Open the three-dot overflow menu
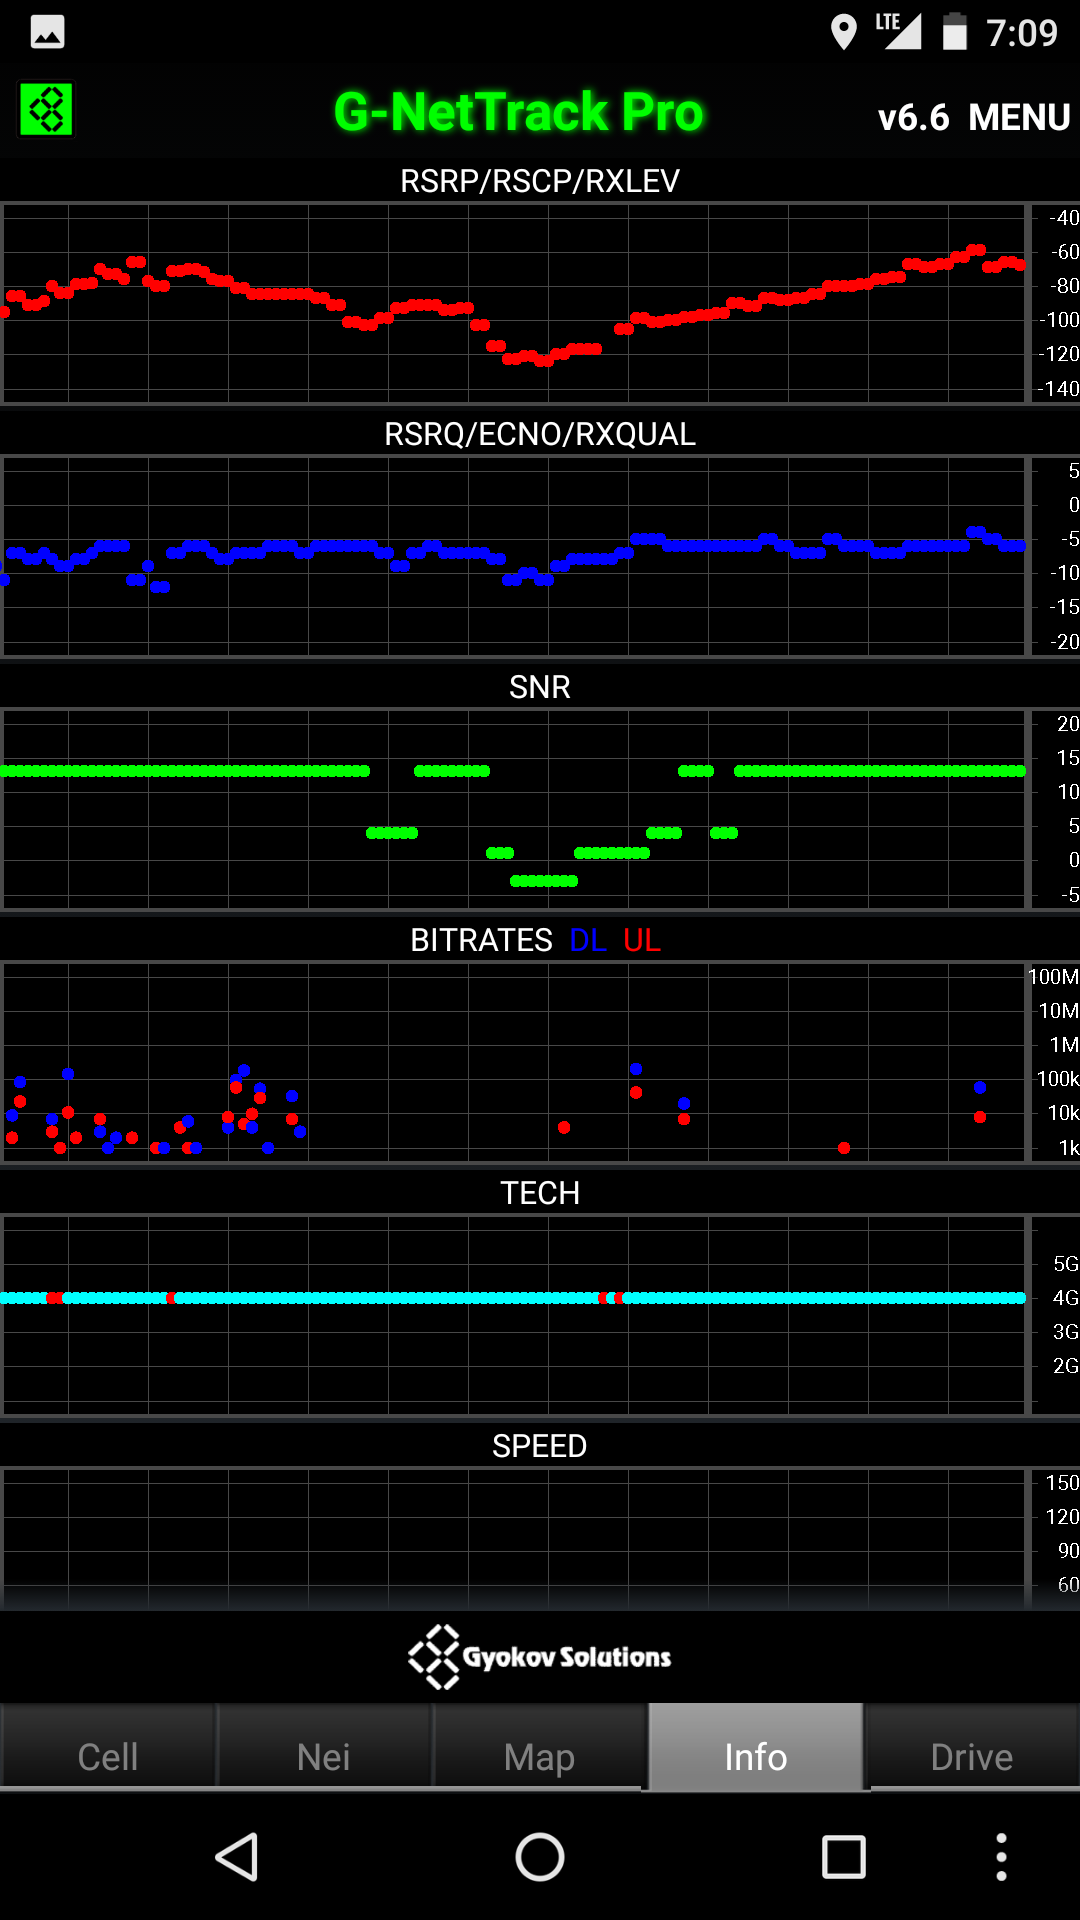 pyautogui.click(x=1001, y=1857)
